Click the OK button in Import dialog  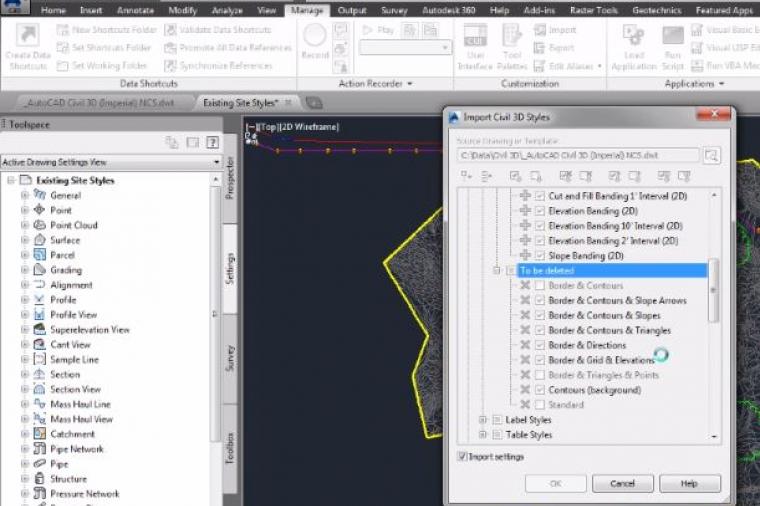[x=555, y=483]
